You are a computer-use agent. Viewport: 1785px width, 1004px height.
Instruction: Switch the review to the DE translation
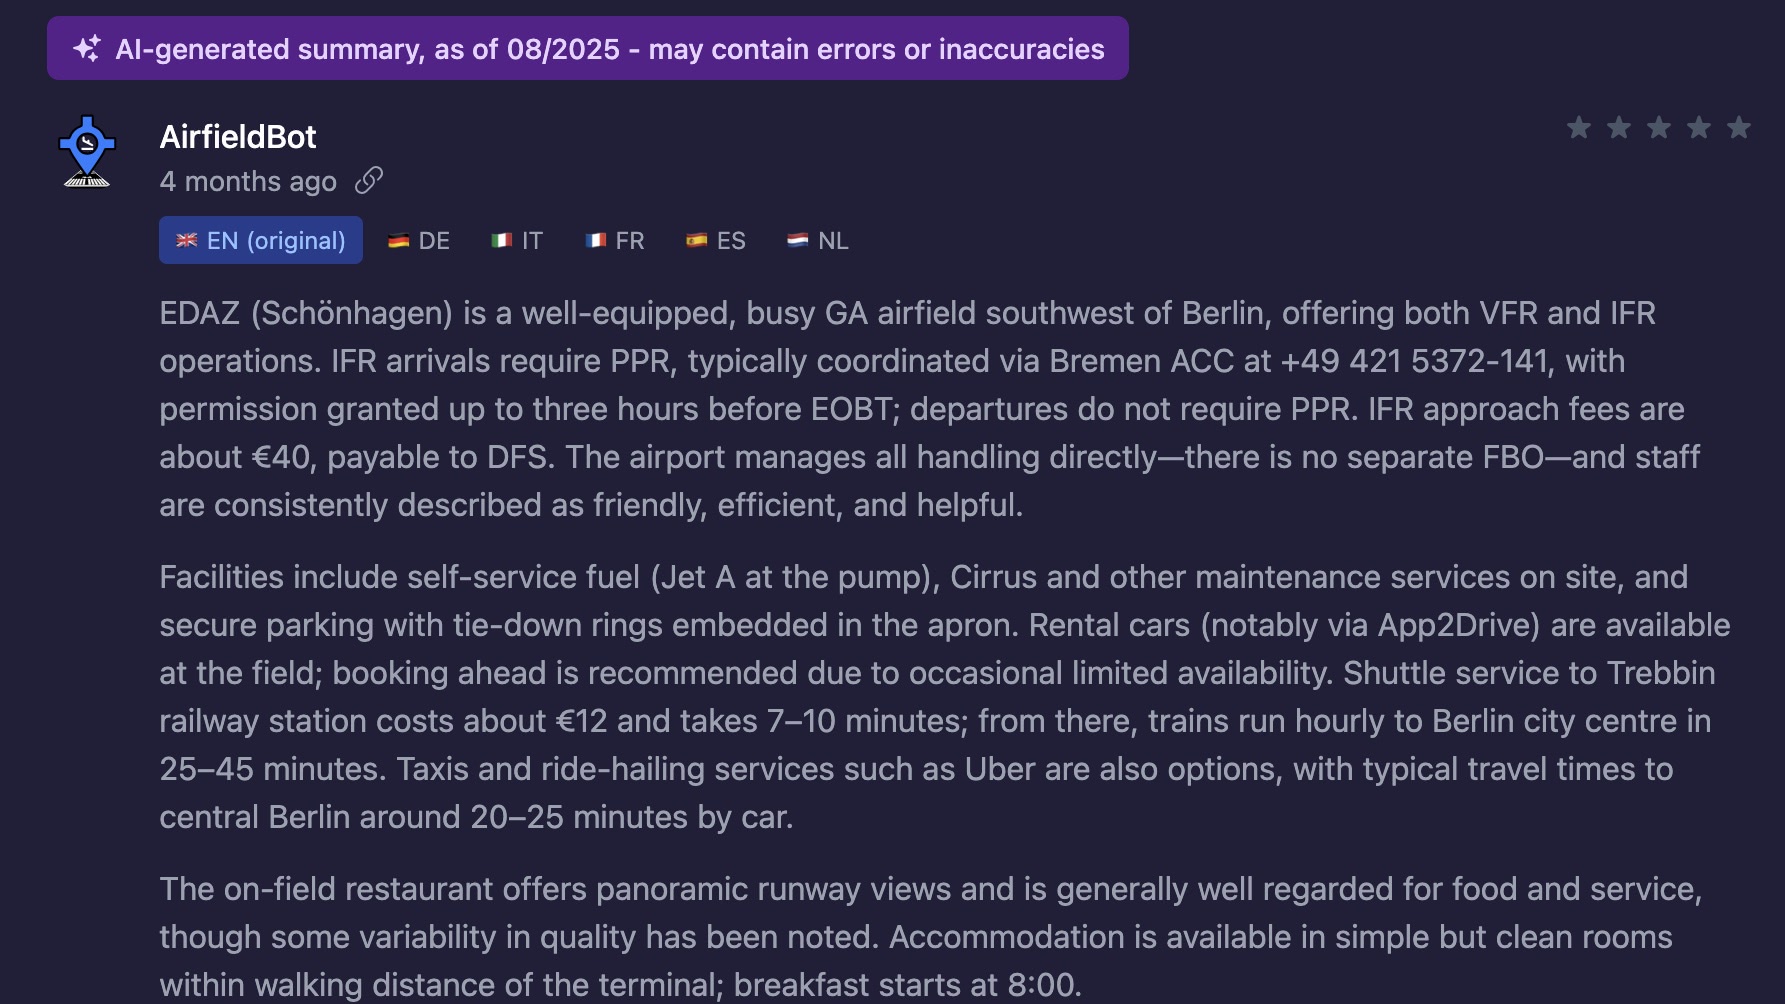click(420, 240)
